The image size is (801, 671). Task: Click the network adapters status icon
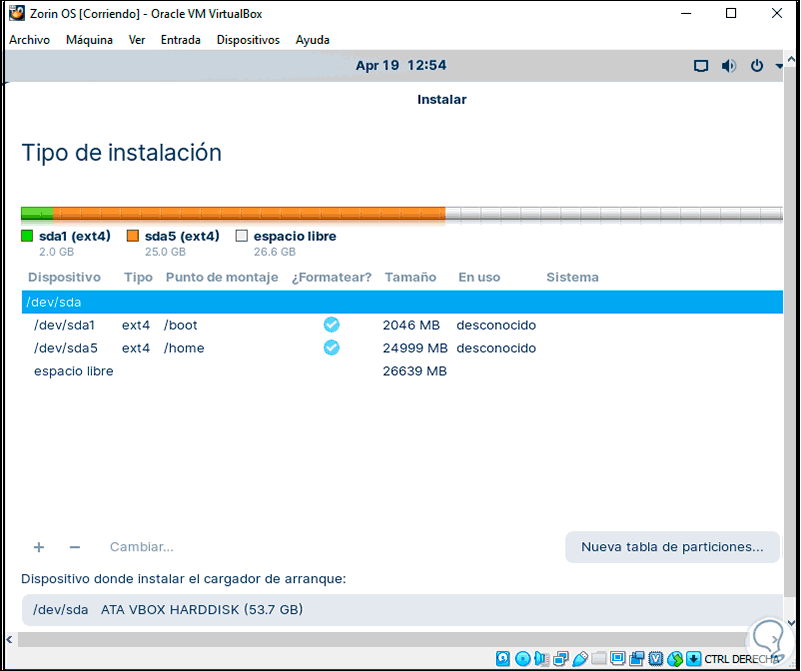(560, 659)
